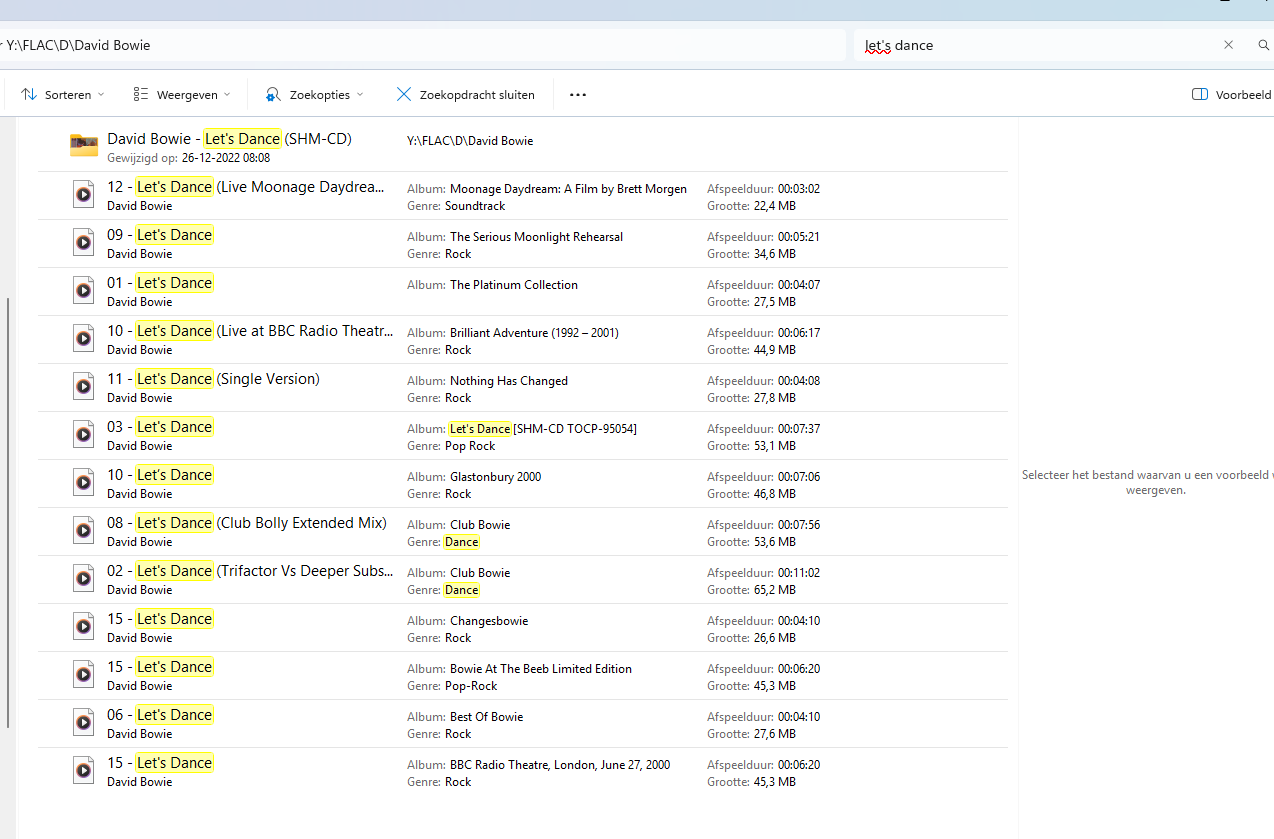The height and width of the screenshot is (839, 1274).
Task: Click the audio icon of the Brilliant Adventure track
Action: 84,339
